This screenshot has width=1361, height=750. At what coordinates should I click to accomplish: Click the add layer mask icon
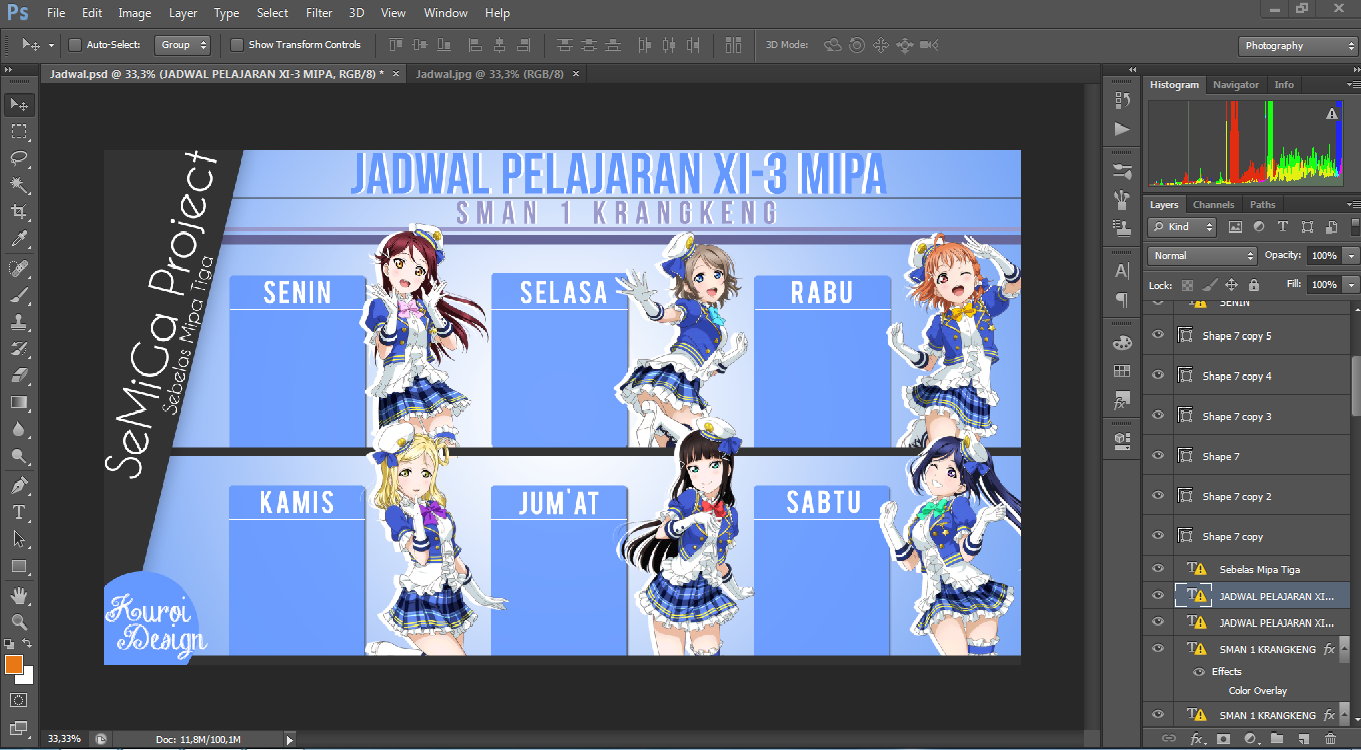(x=1223, y=739)
